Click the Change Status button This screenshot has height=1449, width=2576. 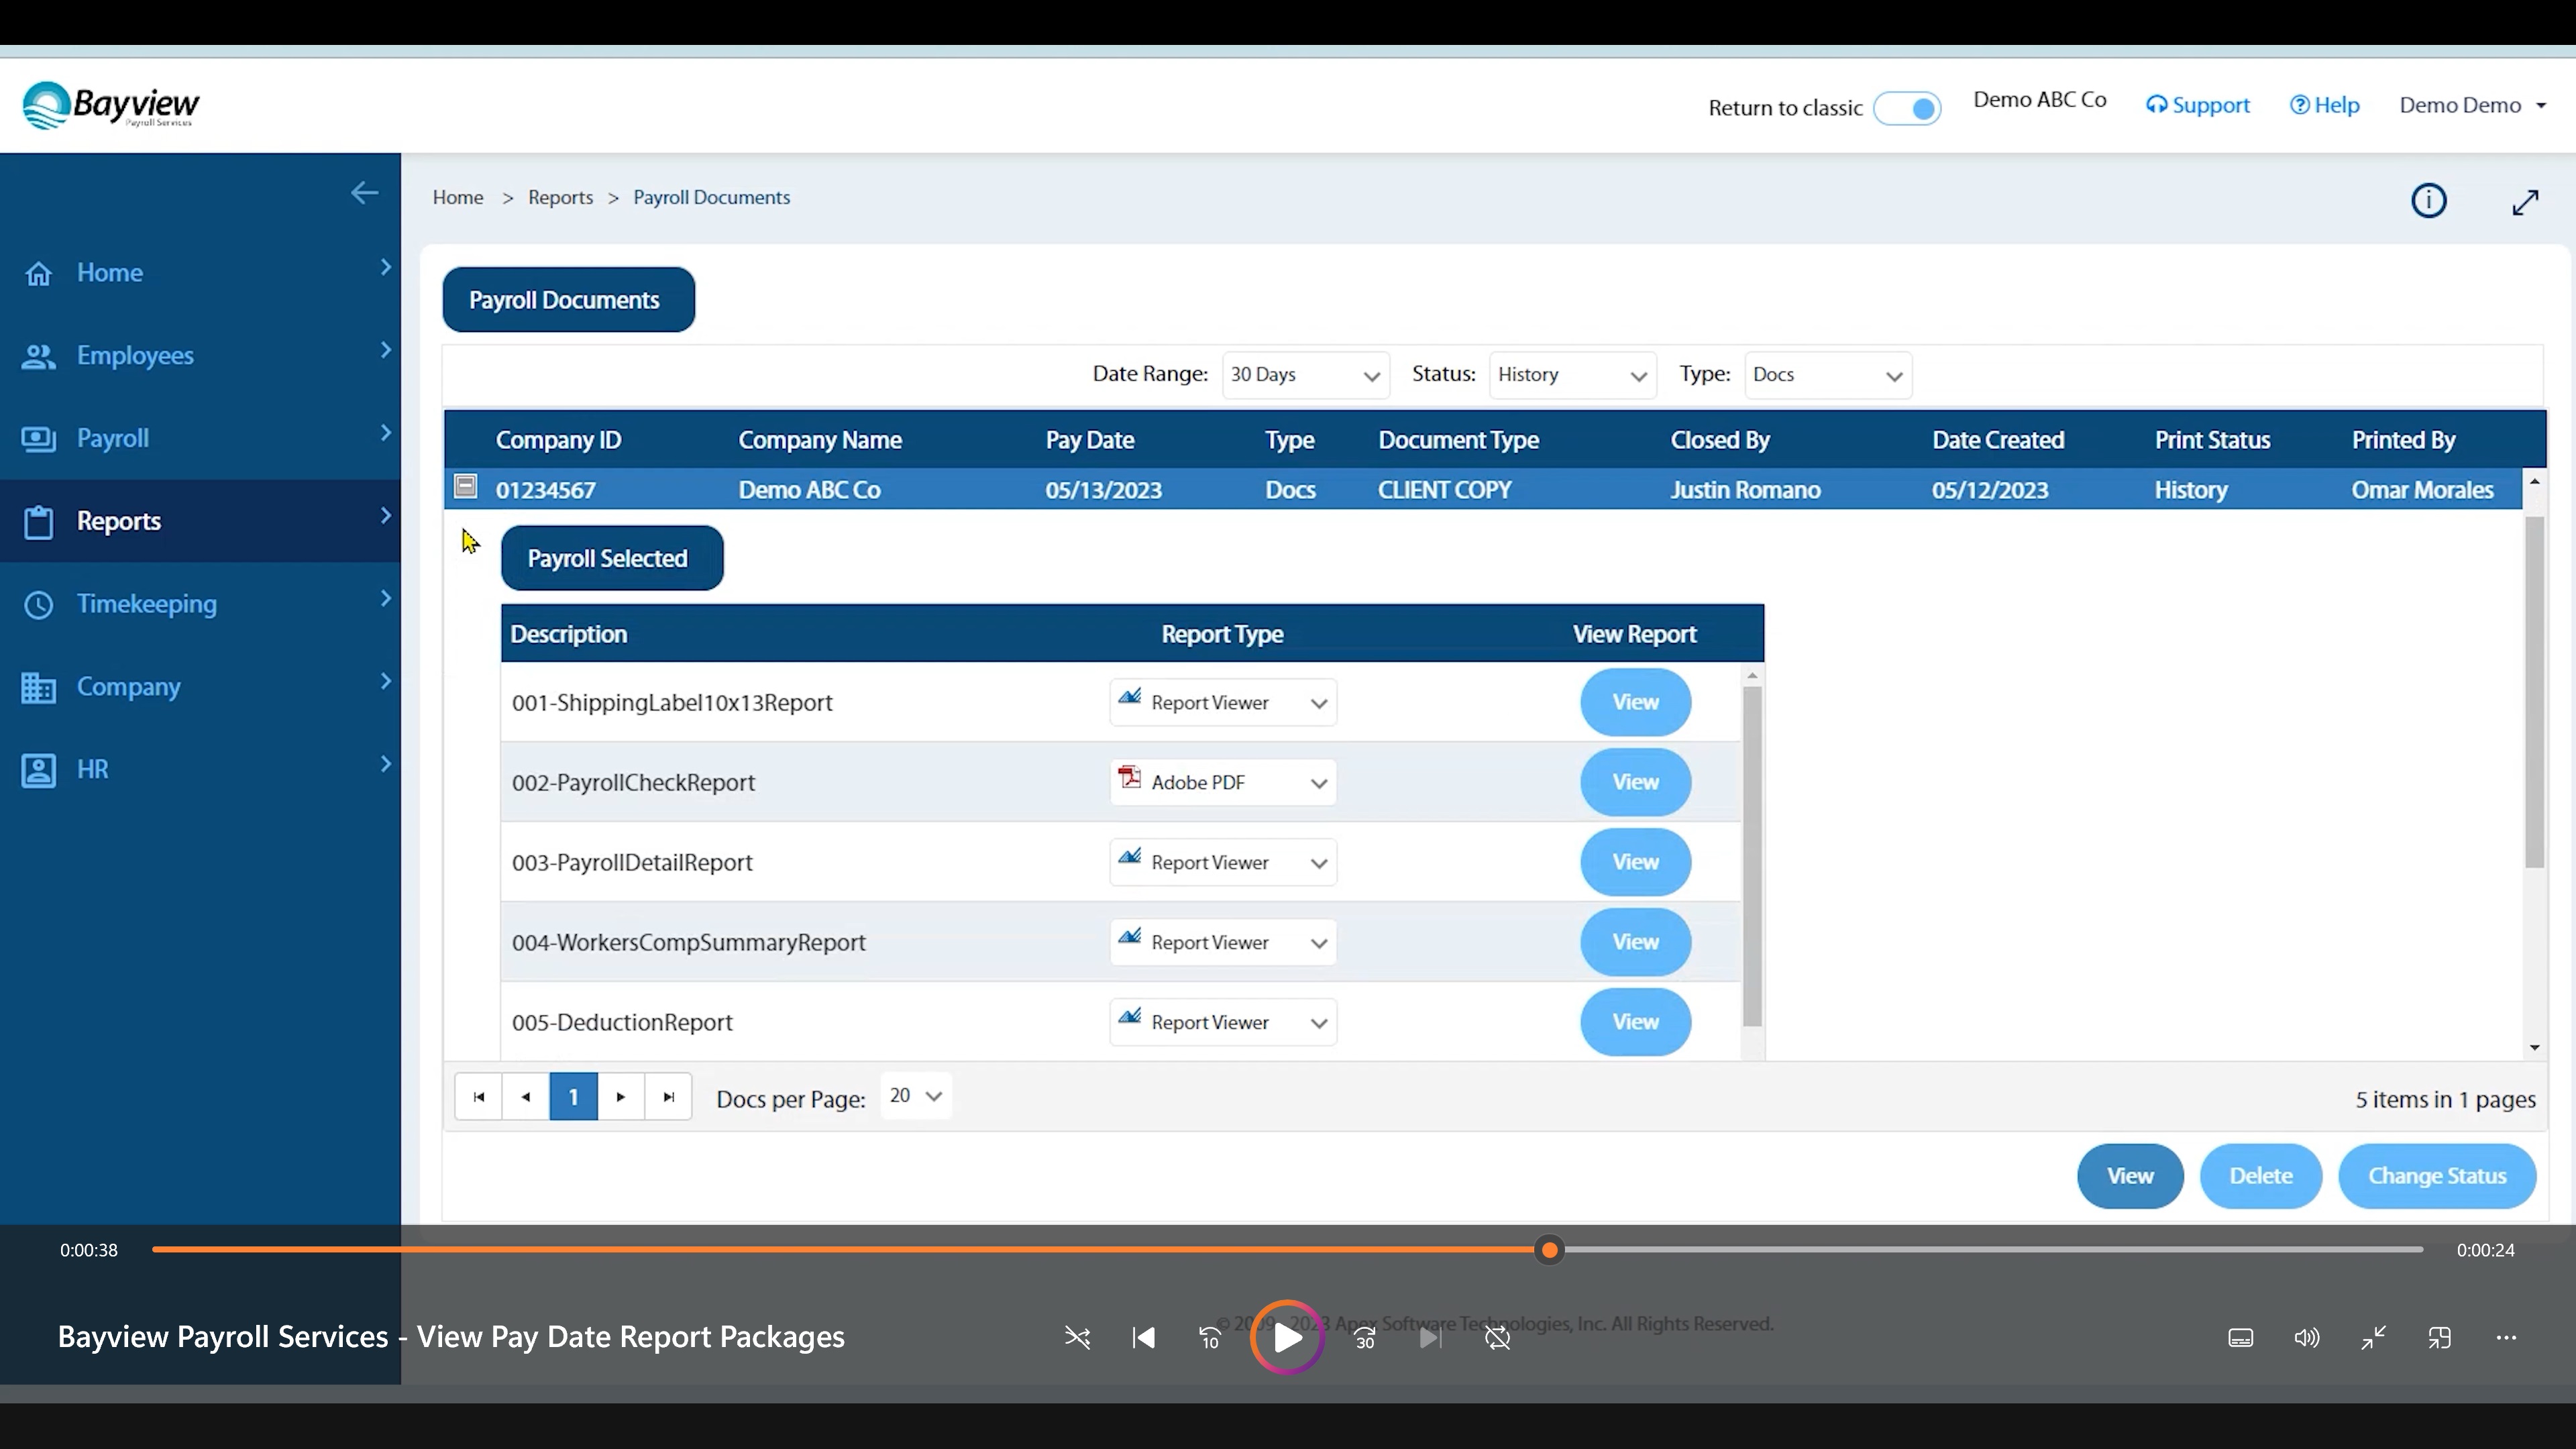point(2436,1176)
